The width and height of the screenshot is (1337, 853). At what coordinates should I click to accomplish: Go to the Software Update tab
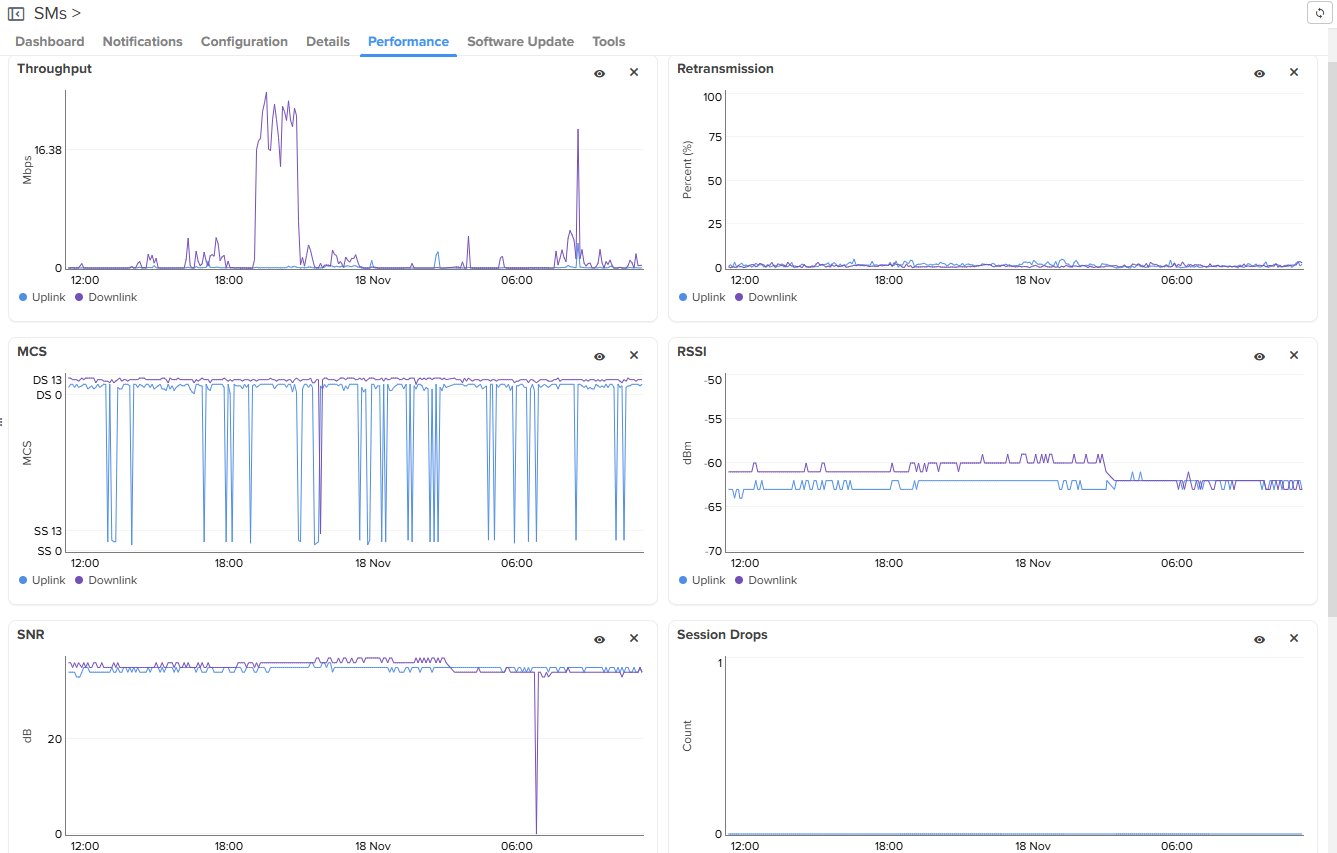pos(520,42)
